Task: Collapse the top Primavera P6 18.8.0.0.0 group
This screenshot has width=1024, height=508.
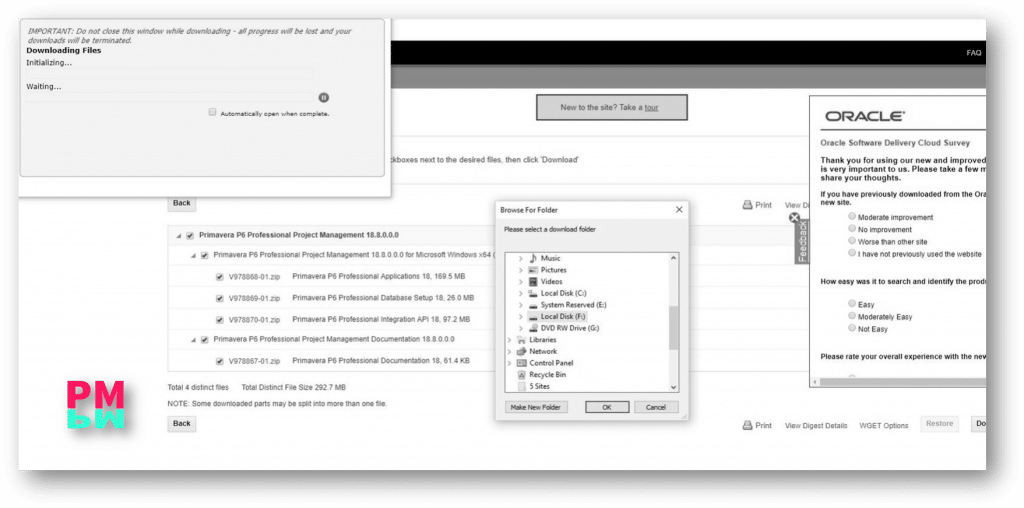Action: [178, 236]
